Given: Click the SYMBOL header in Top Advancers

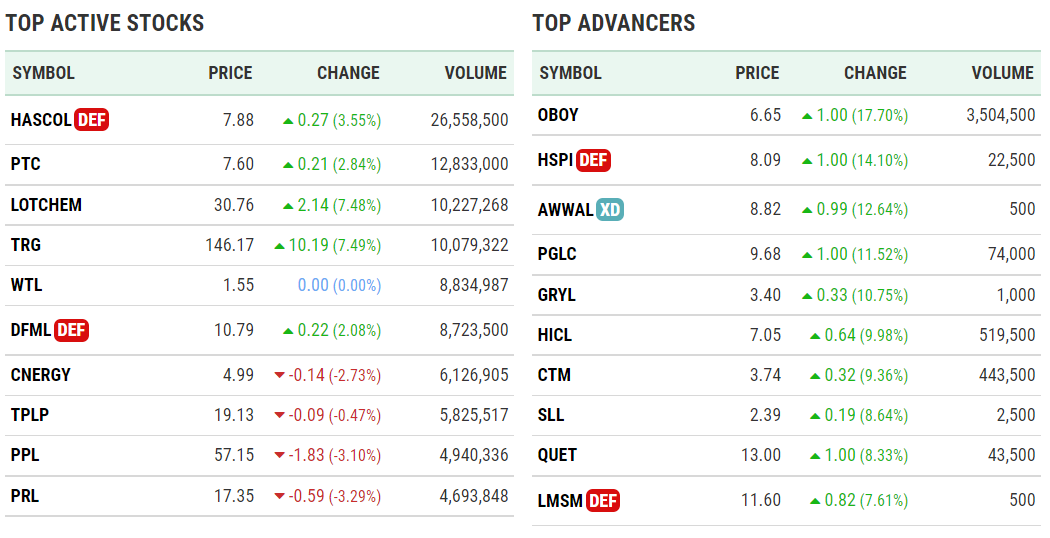Looking at the screenshot, I should (571, 73).
